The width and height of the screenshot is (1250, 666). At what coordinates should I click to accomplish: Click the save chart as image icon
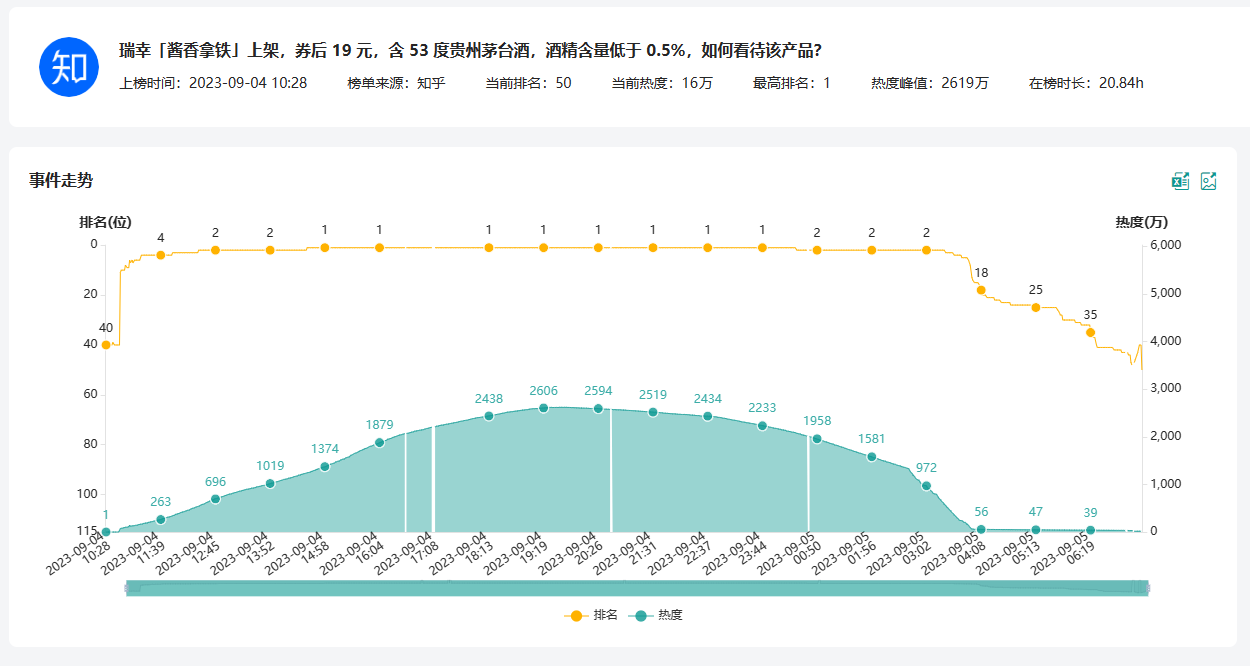pyautogui.click(x=1209, y=181)
